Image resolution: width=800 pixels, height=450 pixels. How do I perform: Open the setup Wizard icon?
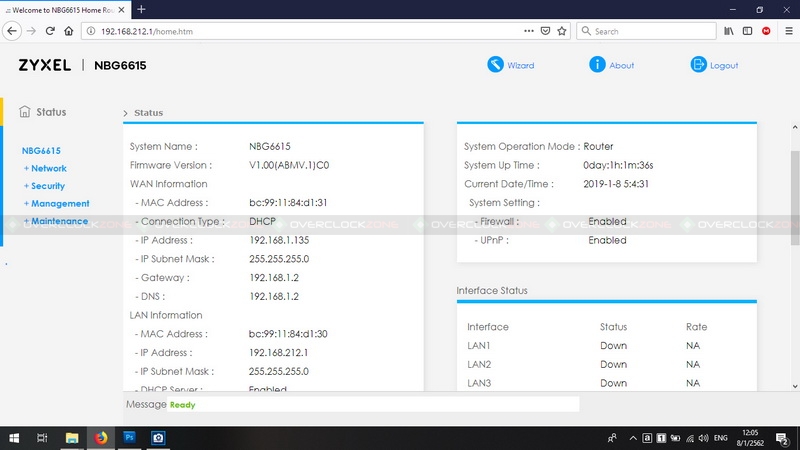495,64
